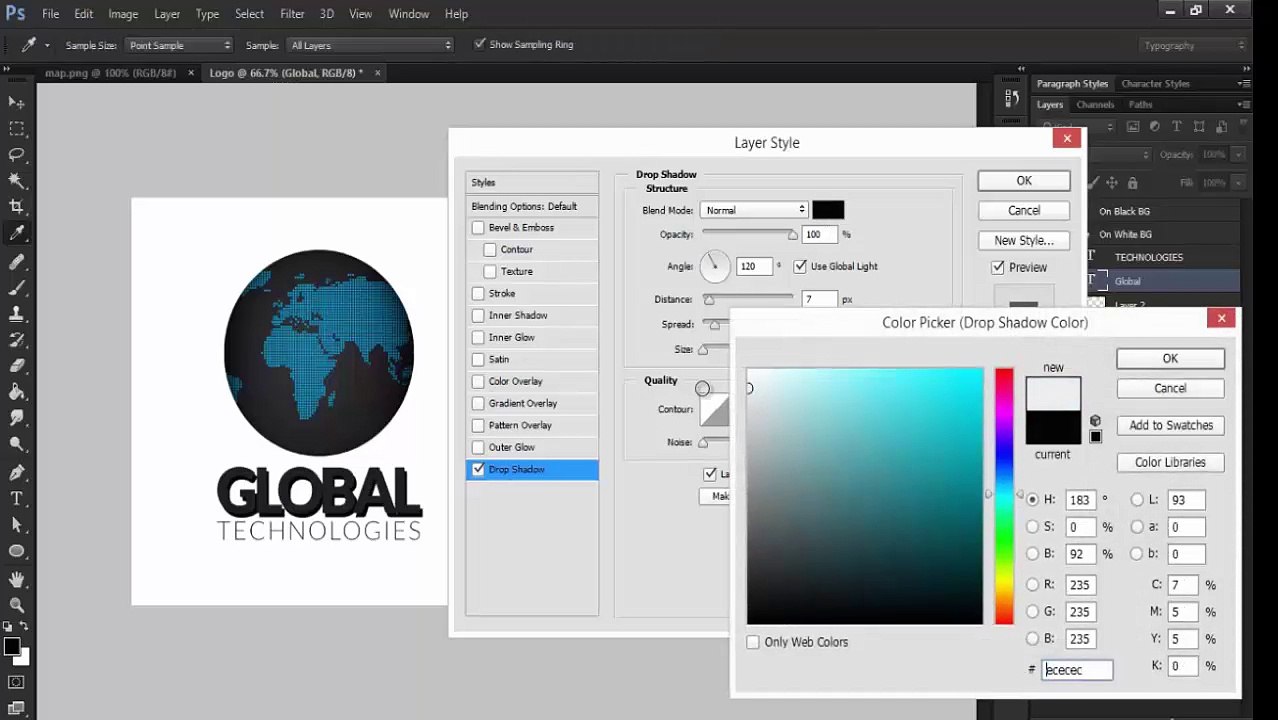Toggle the Preview checkbox in Layer Style
This screenshot has height=720, width=1278.
click(998, 267)
